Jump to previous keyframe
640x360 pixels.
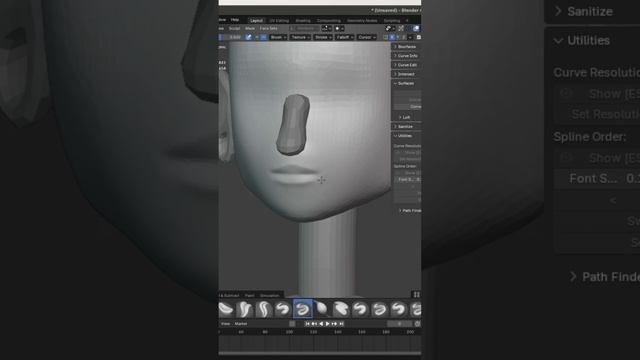(x=314, y=324)
